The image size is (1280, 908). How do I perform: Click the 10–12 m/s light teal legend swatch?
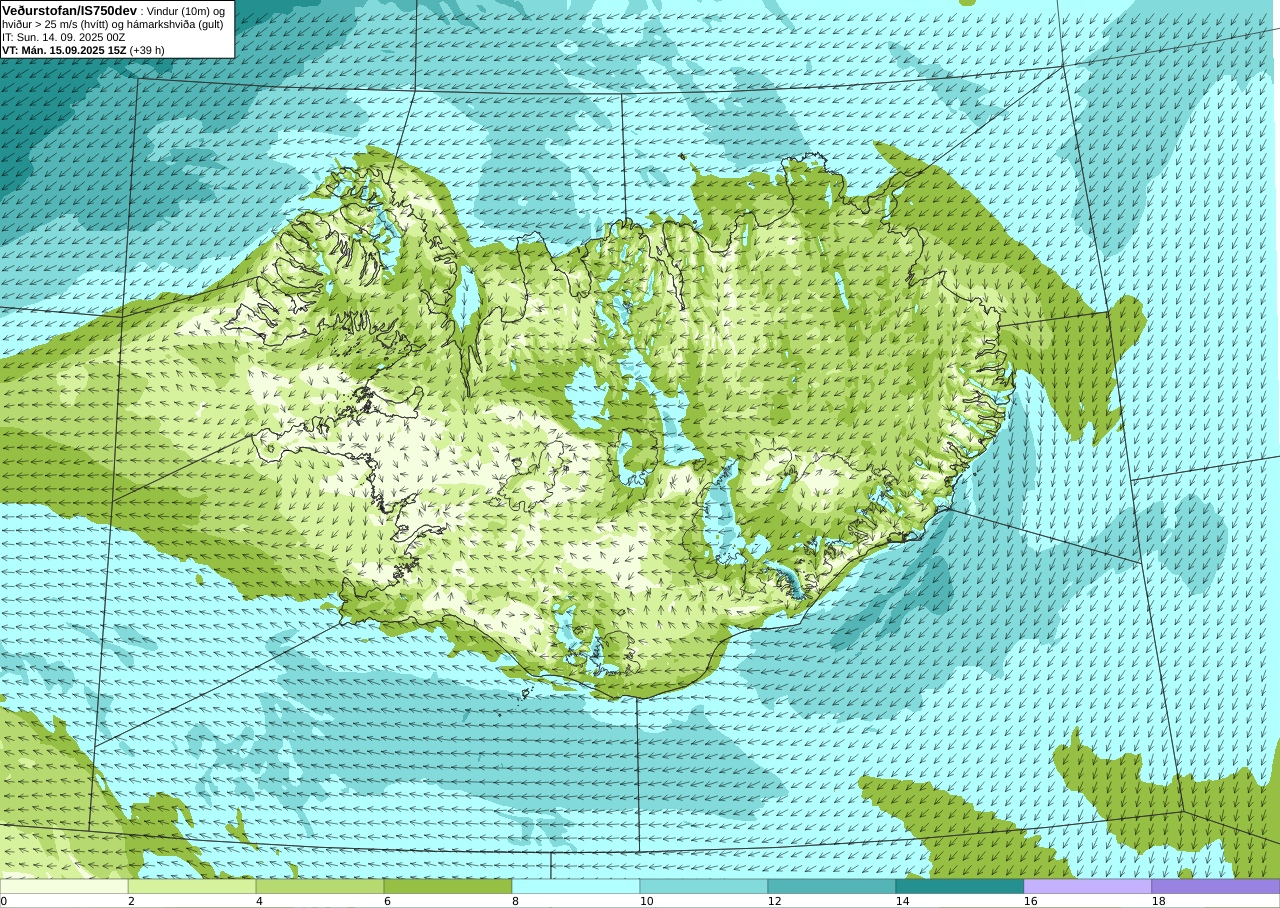(704, 886)
